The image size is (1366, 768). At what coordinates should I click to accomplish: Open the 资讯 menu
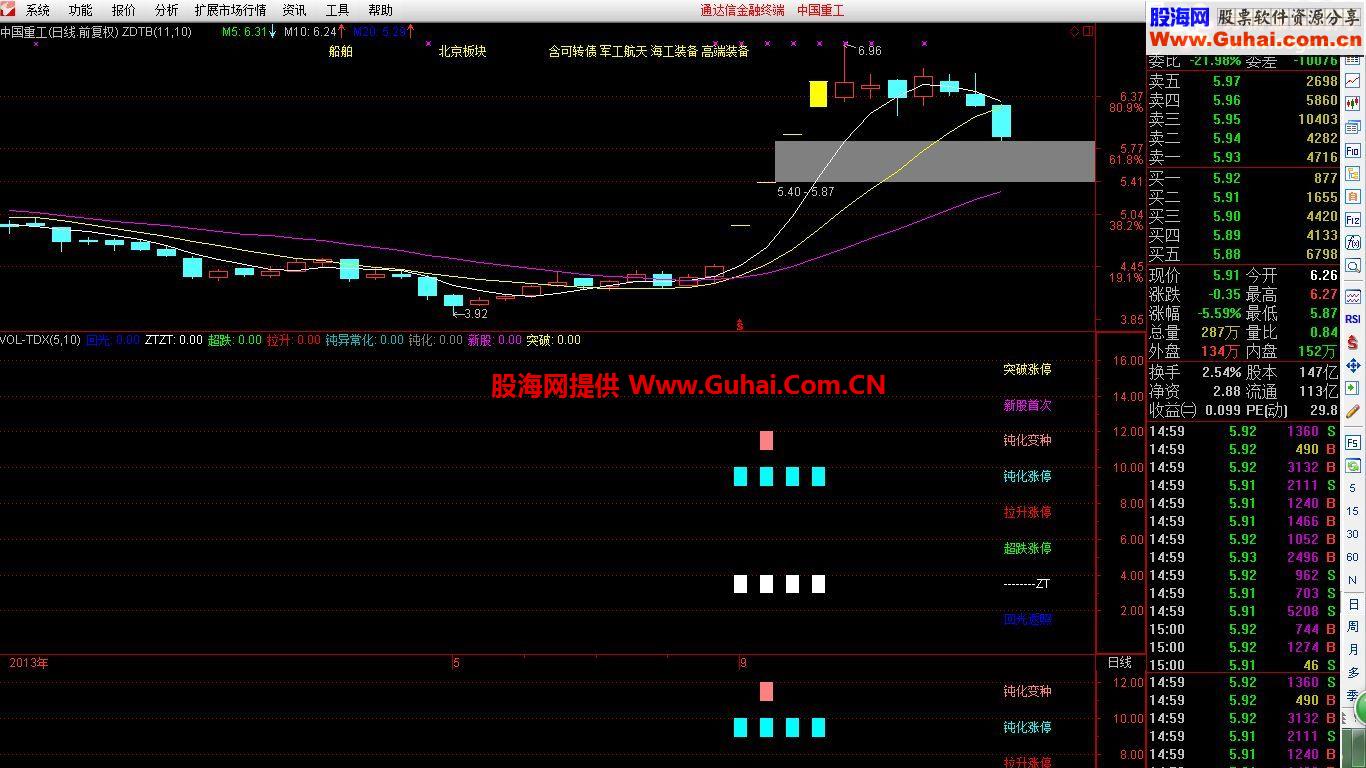pyautogui.click(x=294, y=10)
